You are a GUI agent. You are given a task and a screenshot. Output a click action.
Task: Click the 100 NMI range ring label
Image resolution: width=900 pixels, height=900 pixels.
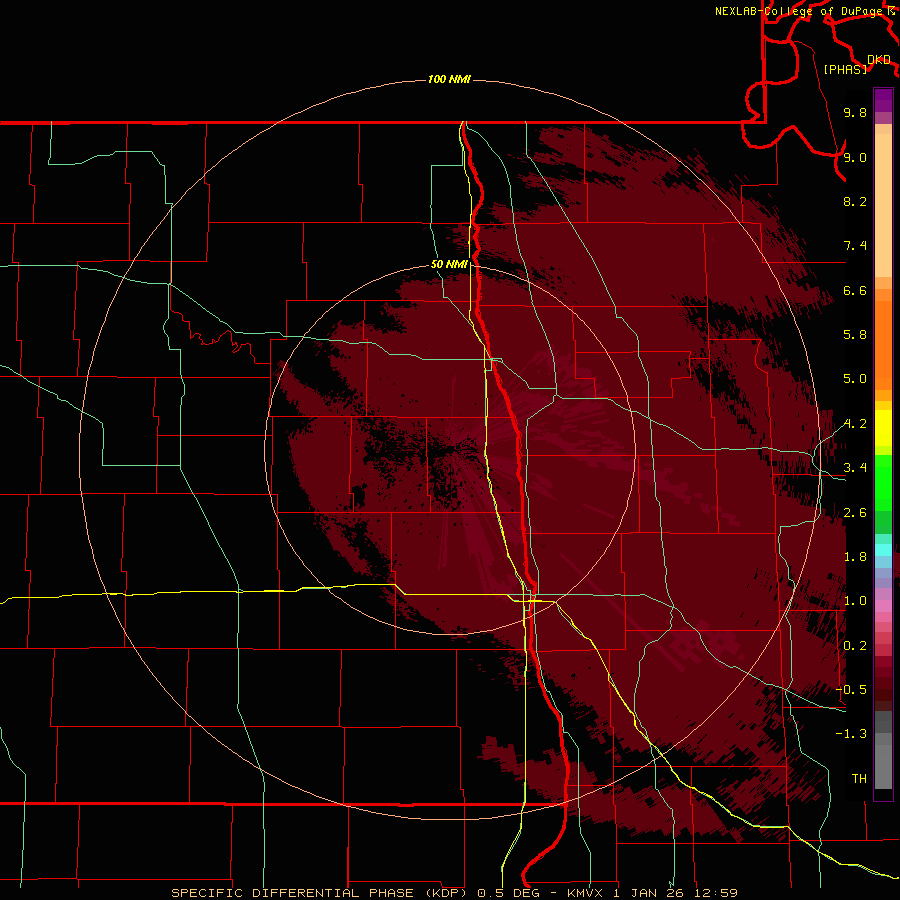tap(449, 79)
